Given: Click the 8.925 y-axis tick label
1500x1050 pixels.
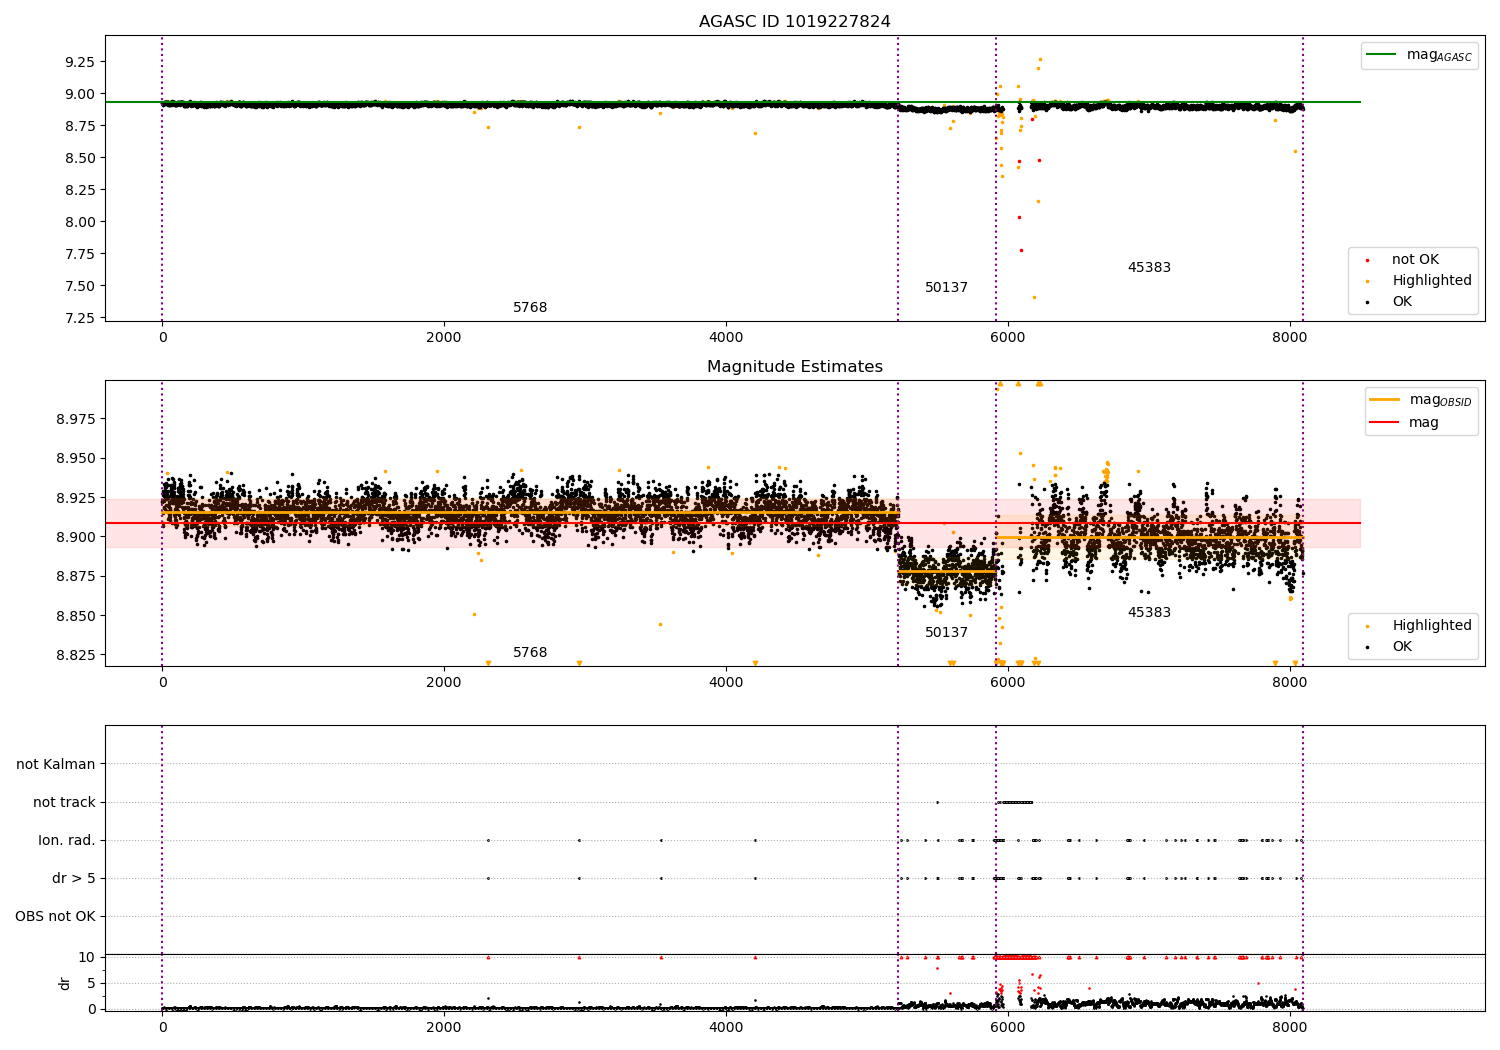Looking at the screenshot, I should click(x=75, y=498).
